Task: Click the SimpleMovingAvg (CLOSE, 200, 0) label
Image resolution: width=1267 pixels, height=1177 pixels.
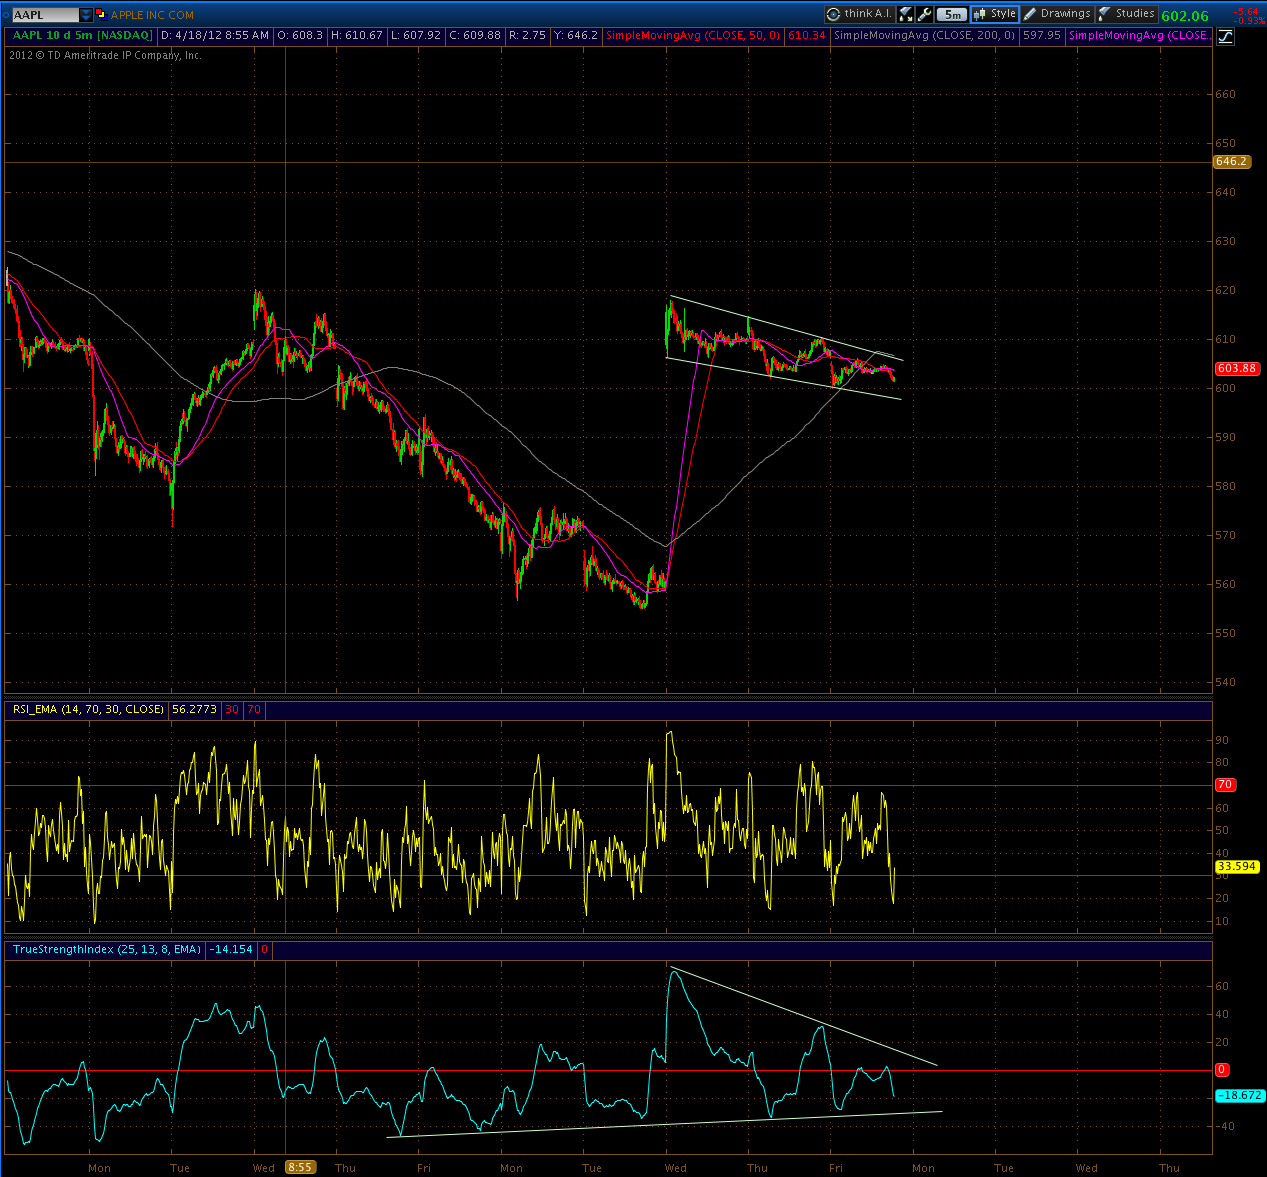Action: point(925,35)
